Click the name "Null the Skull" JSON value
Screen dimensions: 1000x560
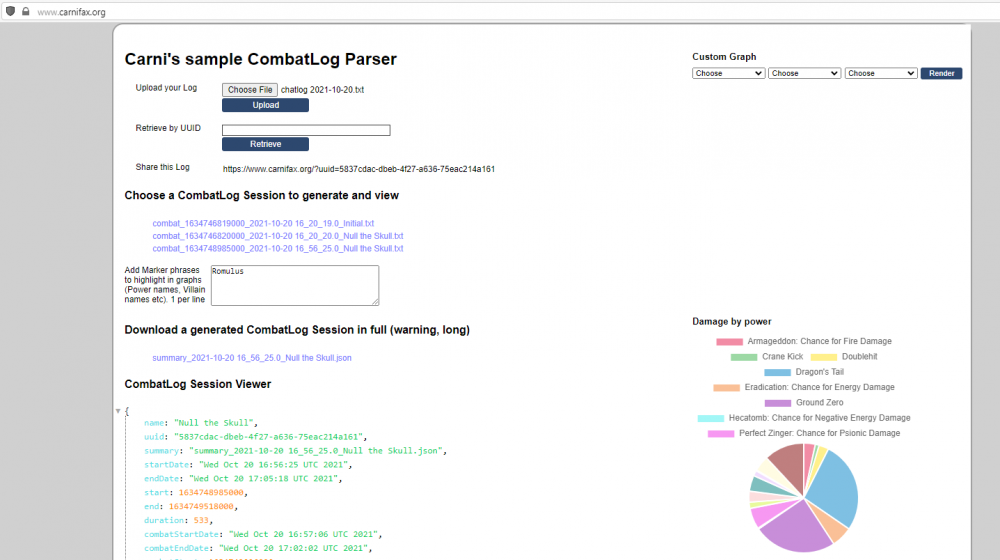(x=214, y=423)
